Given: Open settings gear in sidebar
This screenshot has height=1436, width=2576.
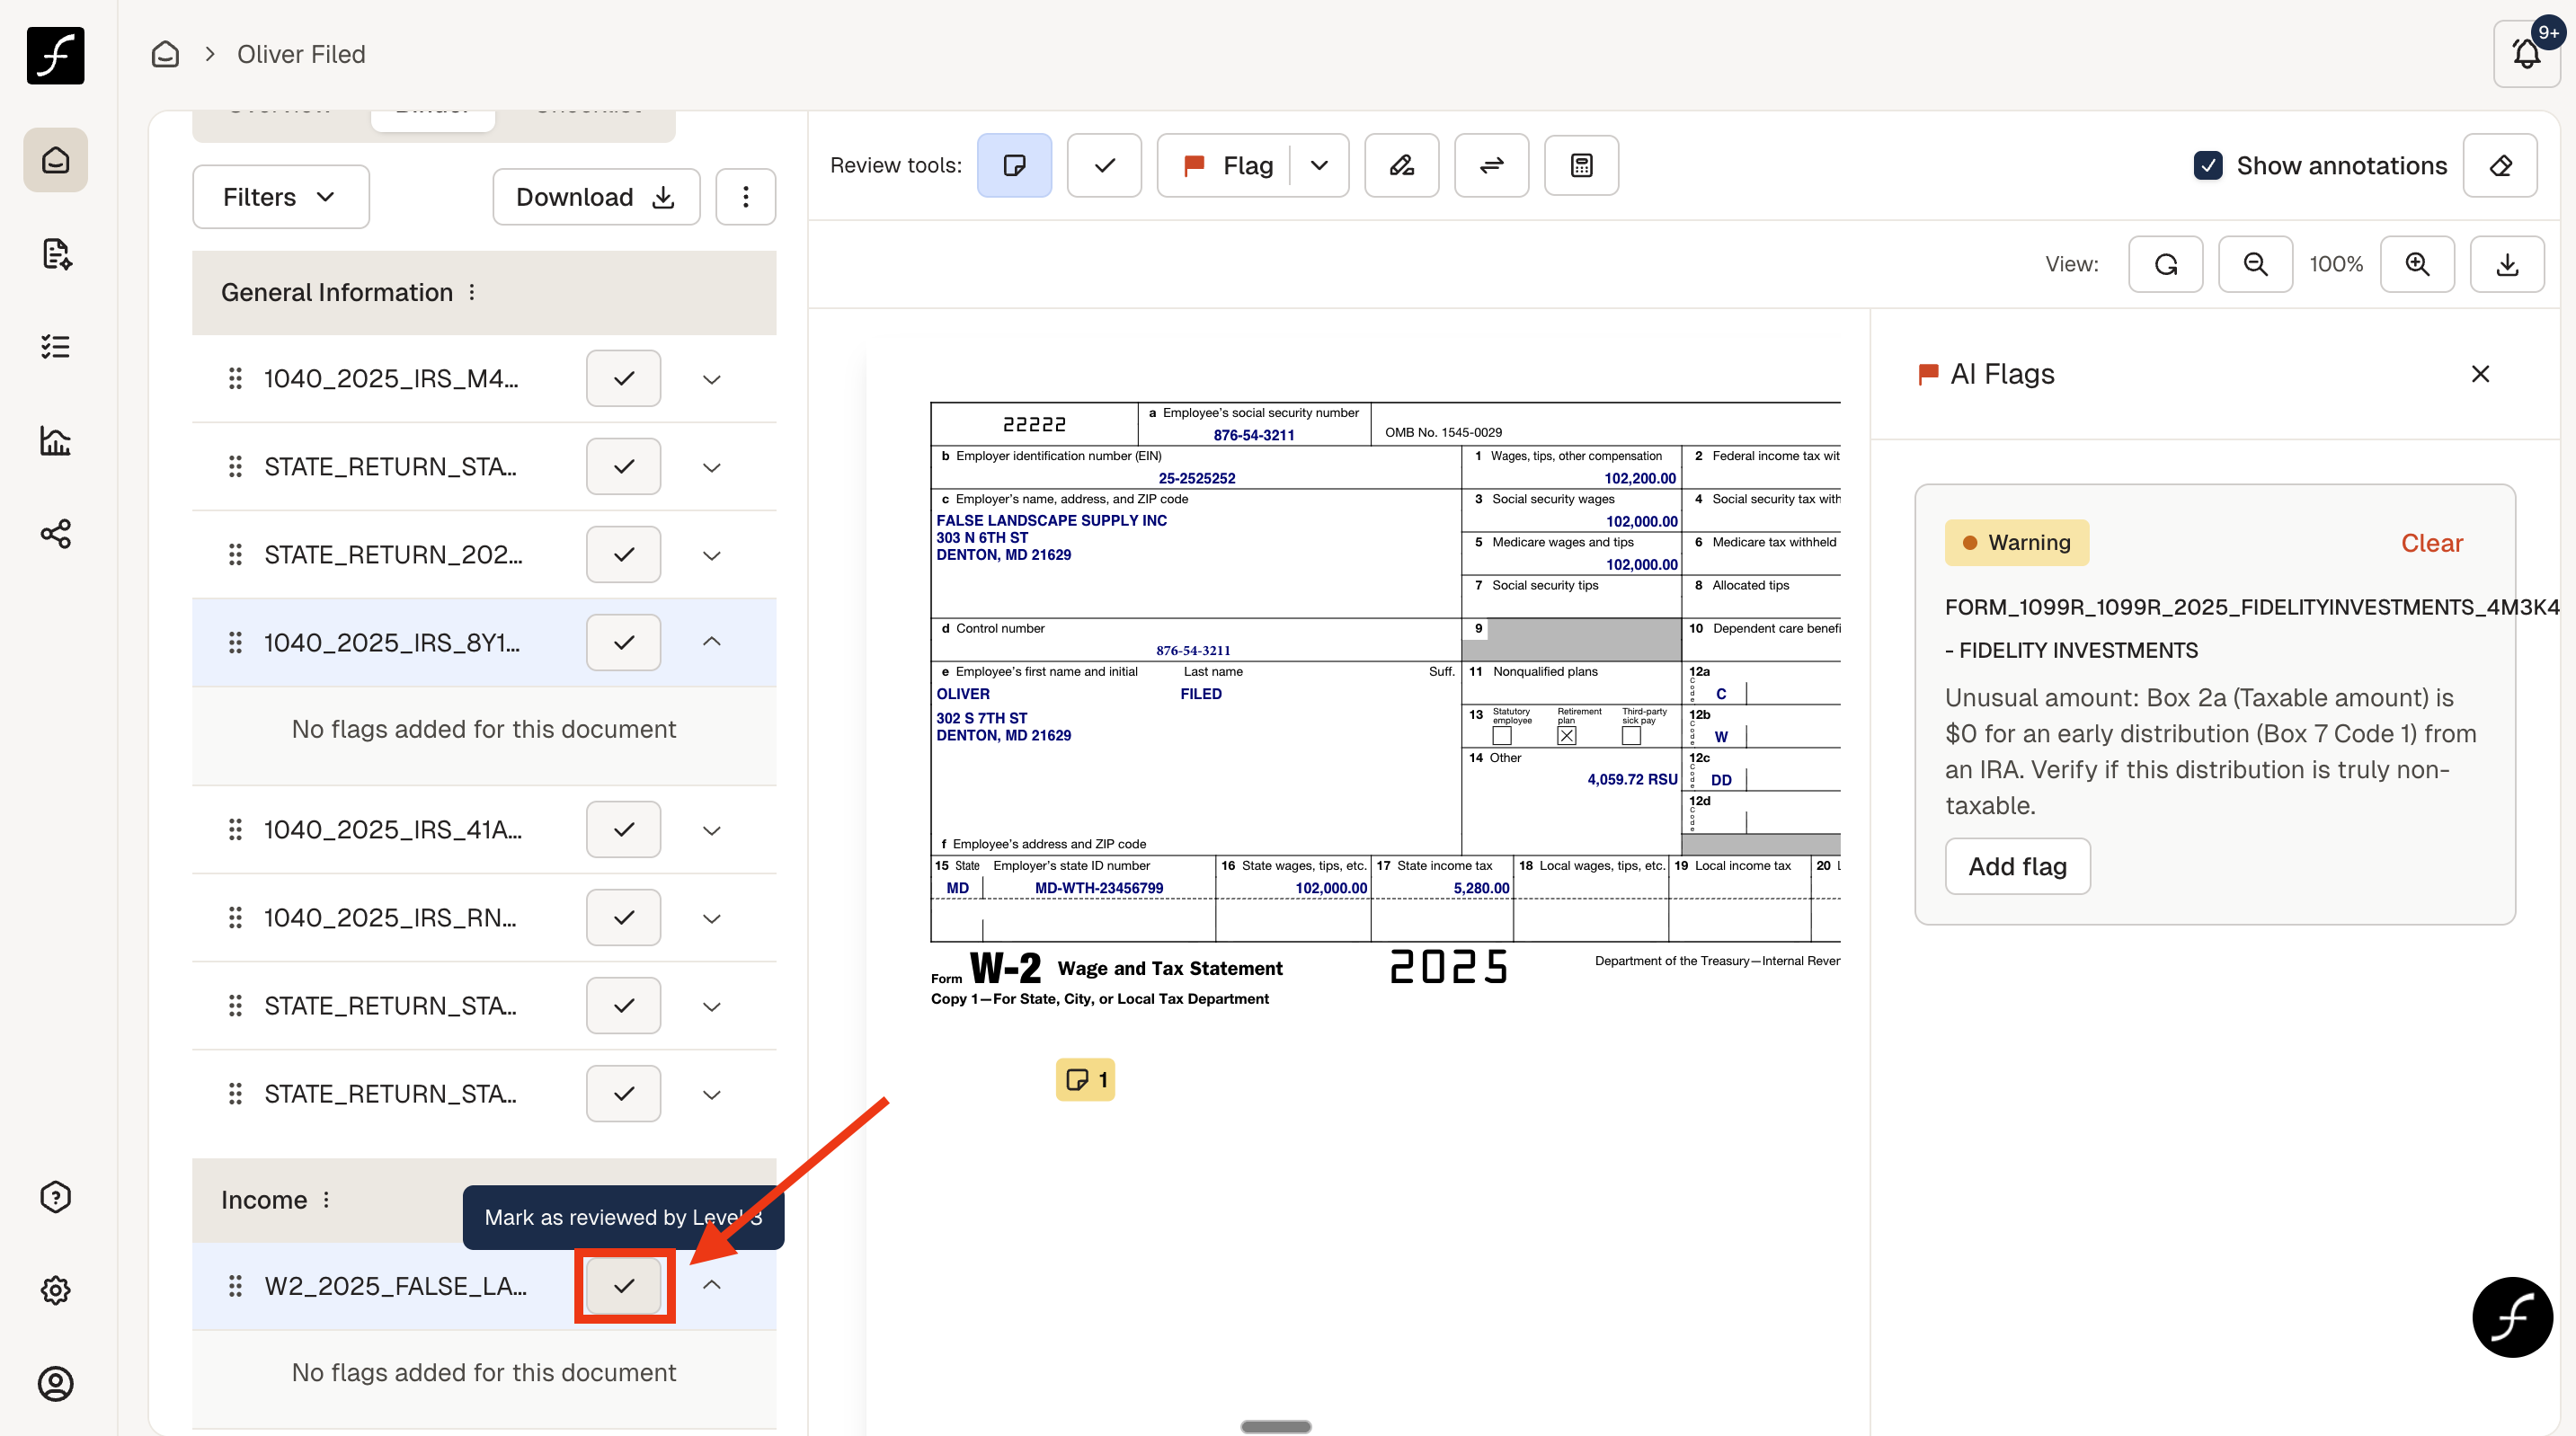Looking at the screenshot, I should pyautogui.click(x=56, y=1290).
